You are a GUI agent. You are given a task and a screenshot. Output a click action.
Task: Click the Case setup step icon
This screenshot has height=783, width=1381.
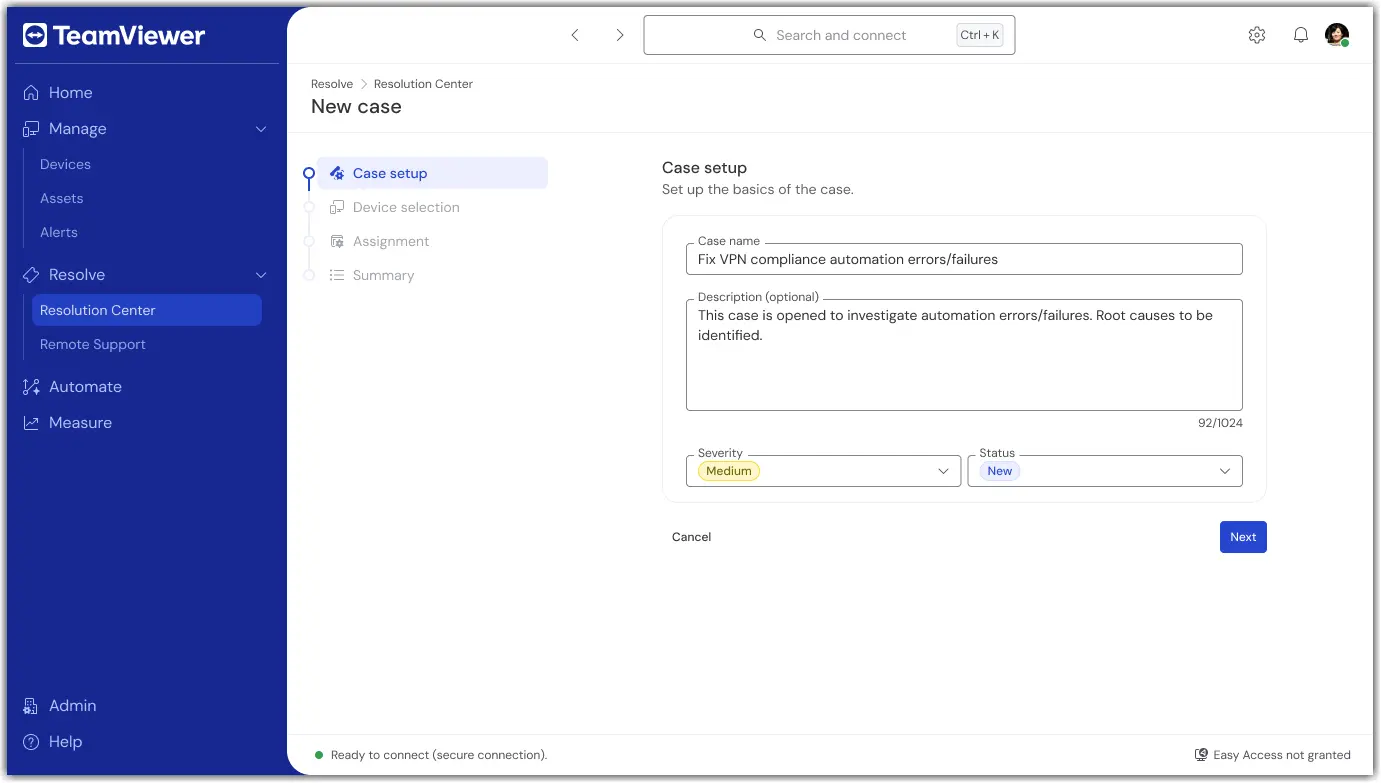[337, 173]
